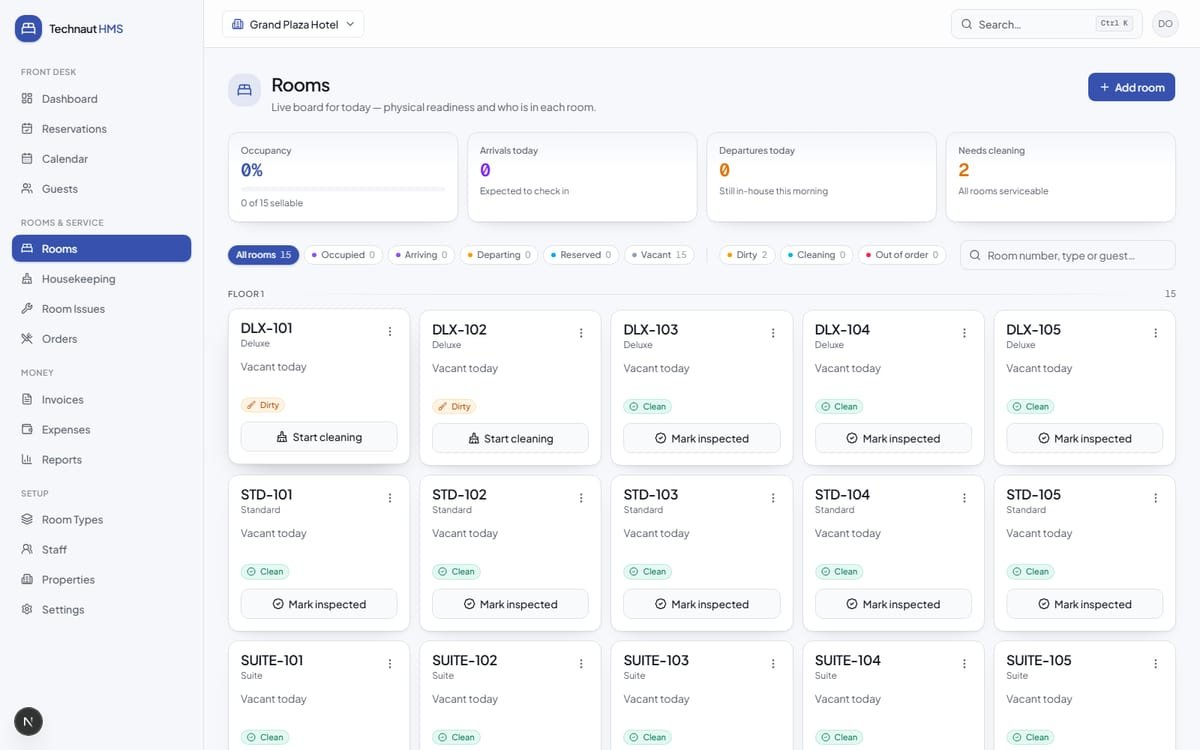This screenshot has height=750, width=1200.
Task: Open the Grand Plaza Hotel property dropdown
Action: 293,24
